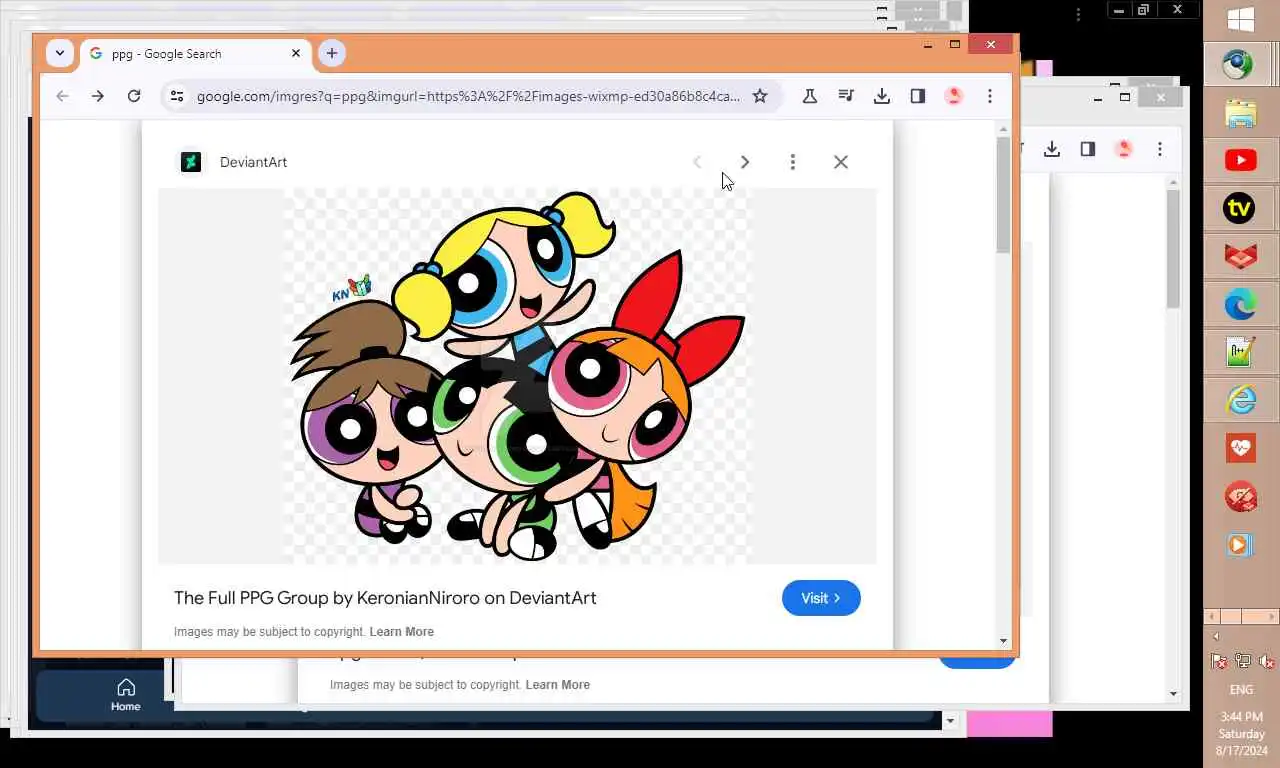1280x768 pixels.
Task: Open DeviantArt source name link
Action: point(253,162)
